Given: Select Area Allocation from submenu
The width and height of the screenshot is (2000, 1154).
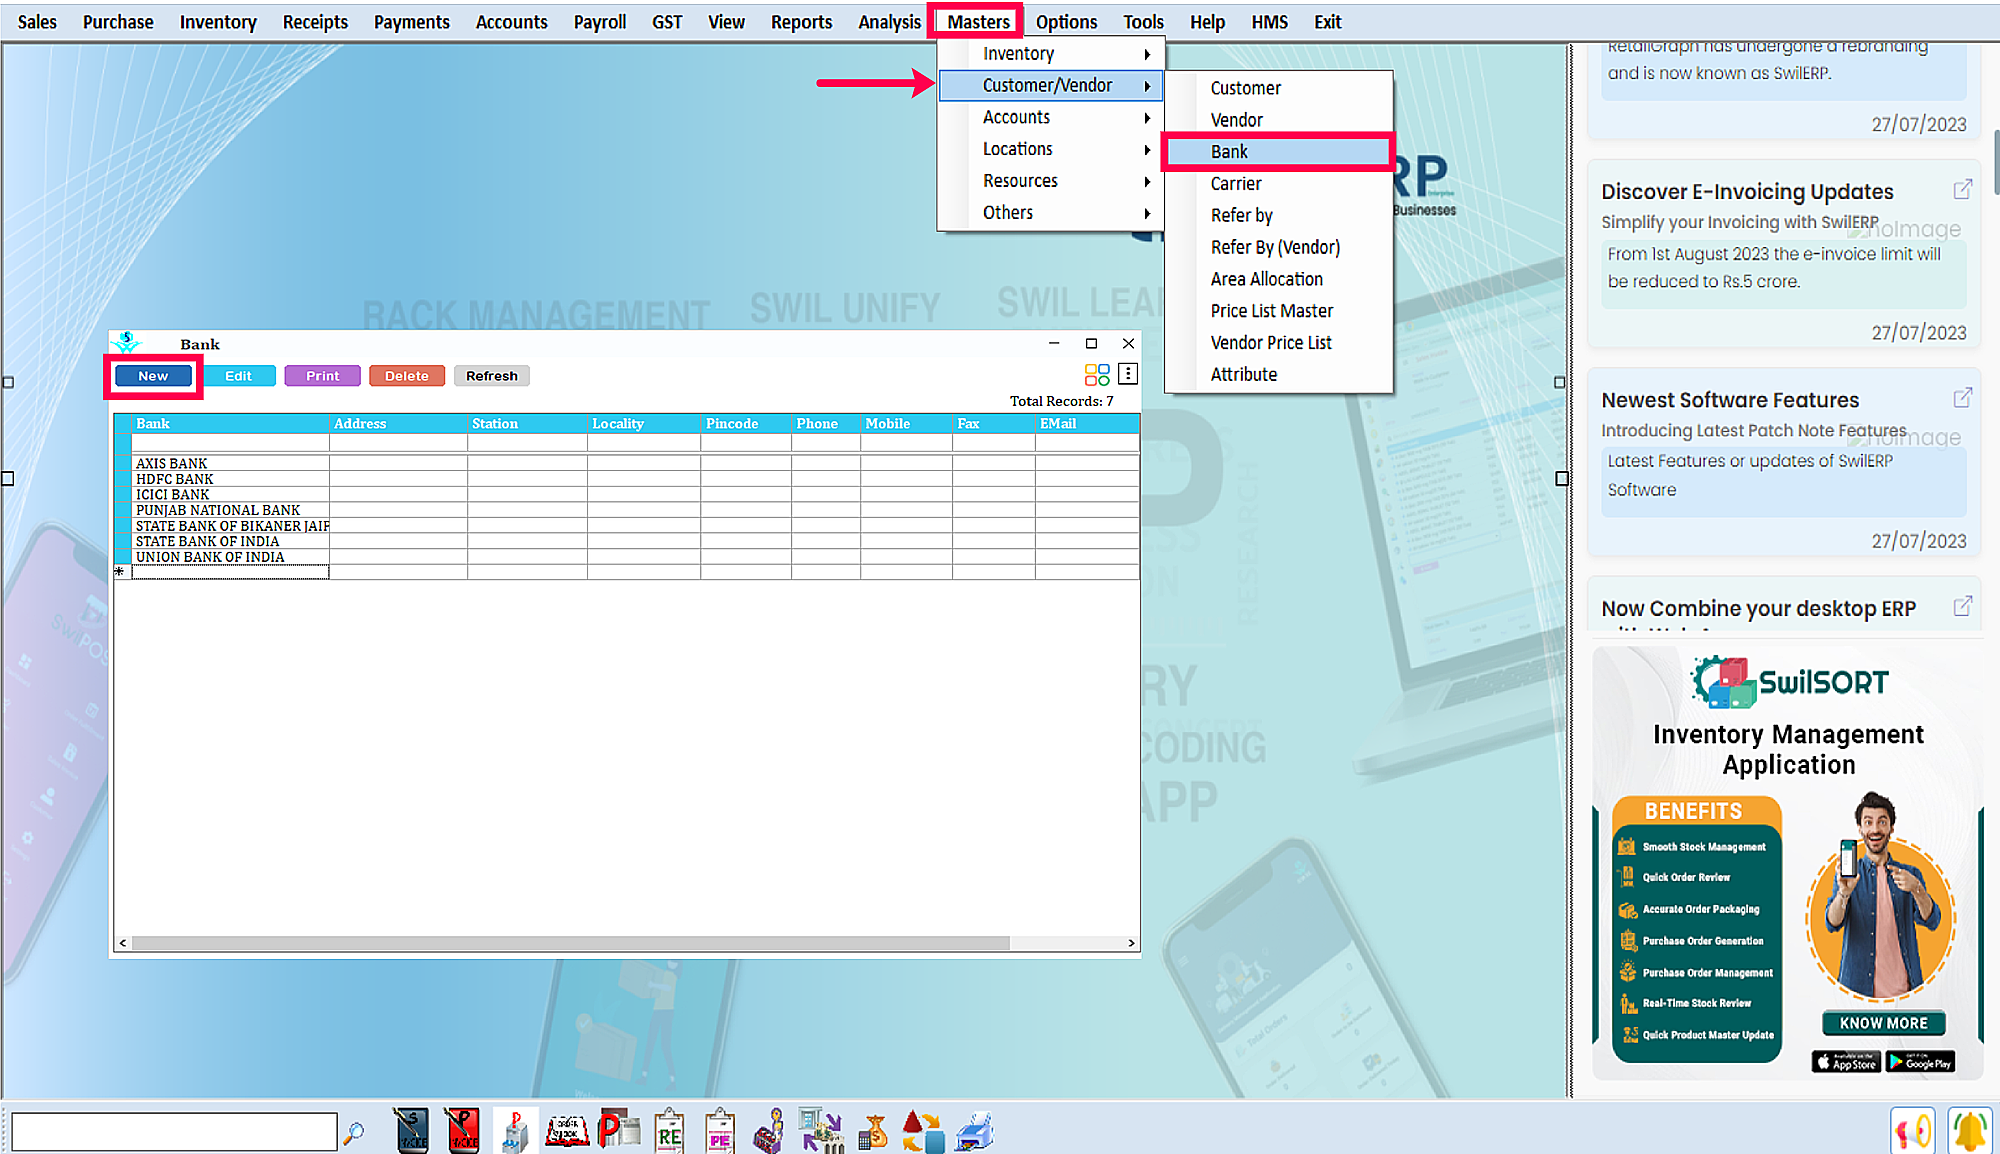Looking at the screenshot, I should click(x=1279, y=279).
